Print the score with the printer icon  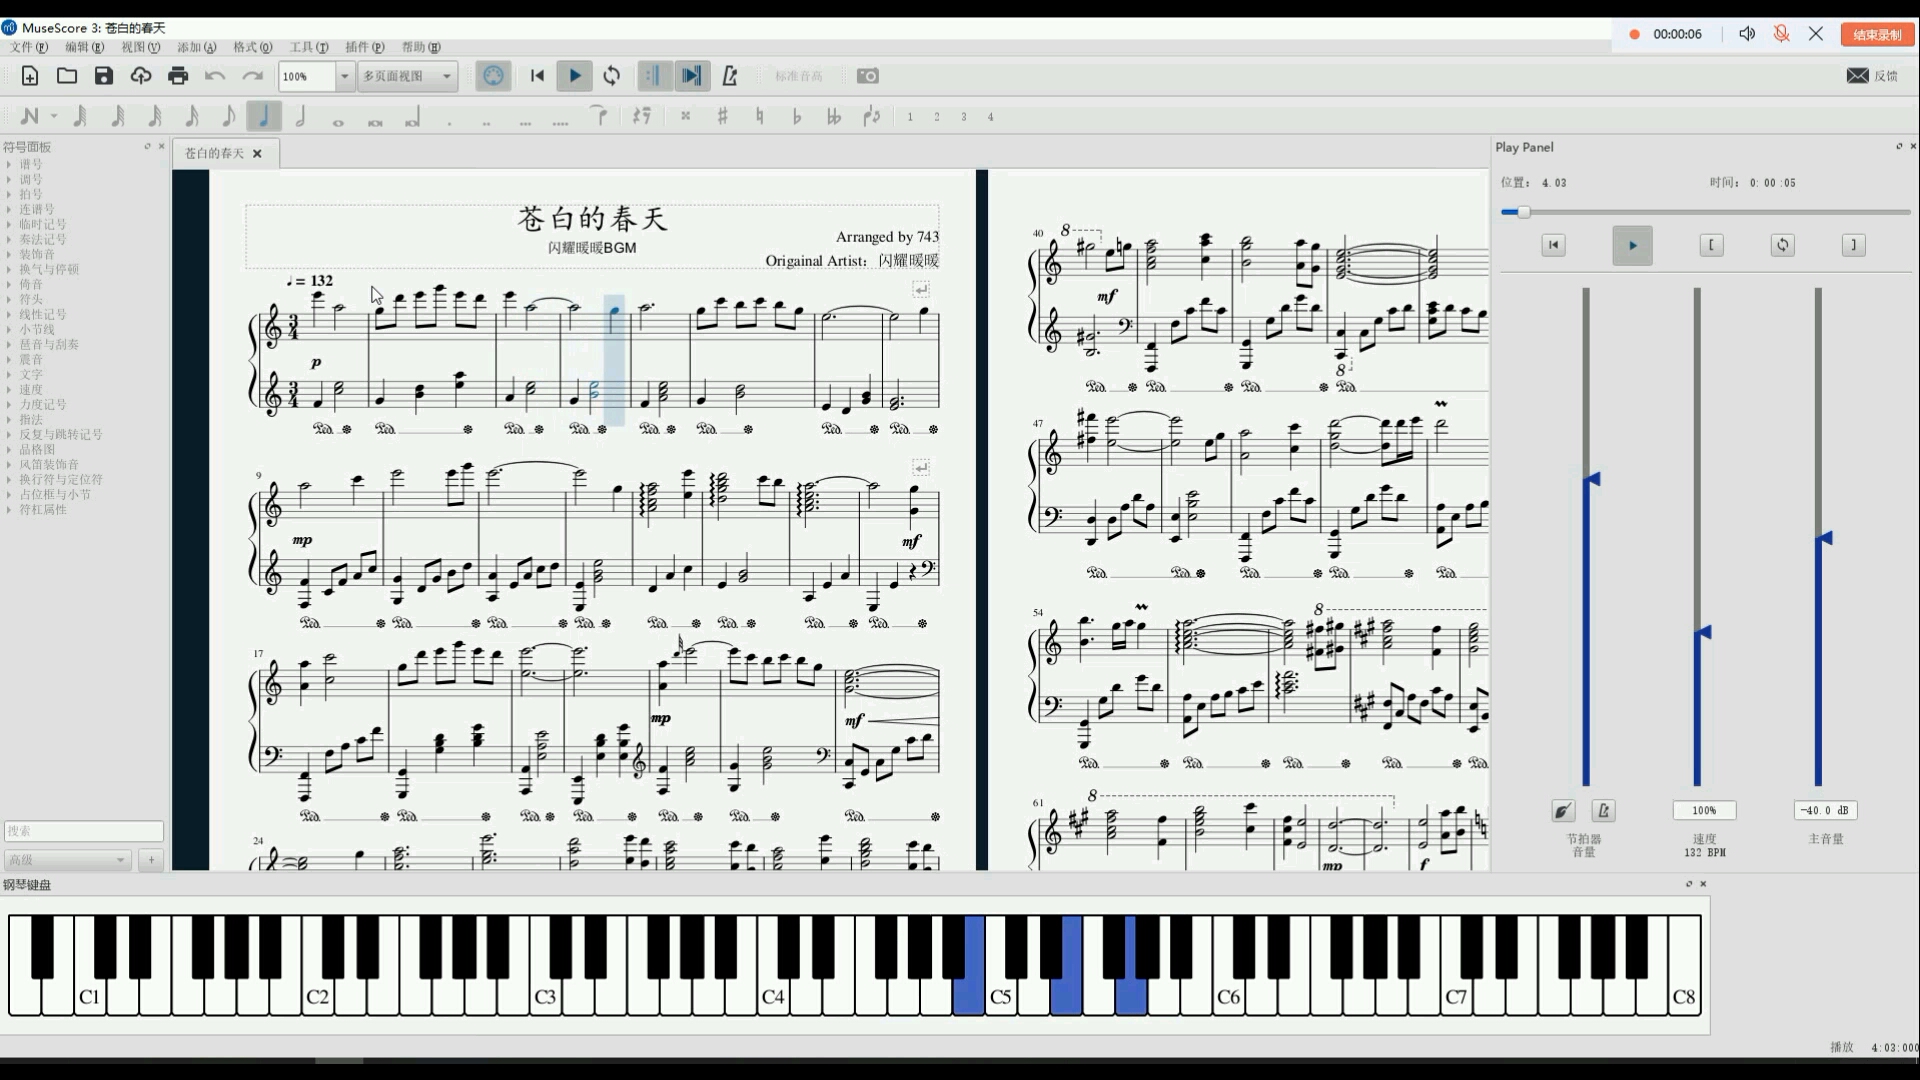pos(178,76)
